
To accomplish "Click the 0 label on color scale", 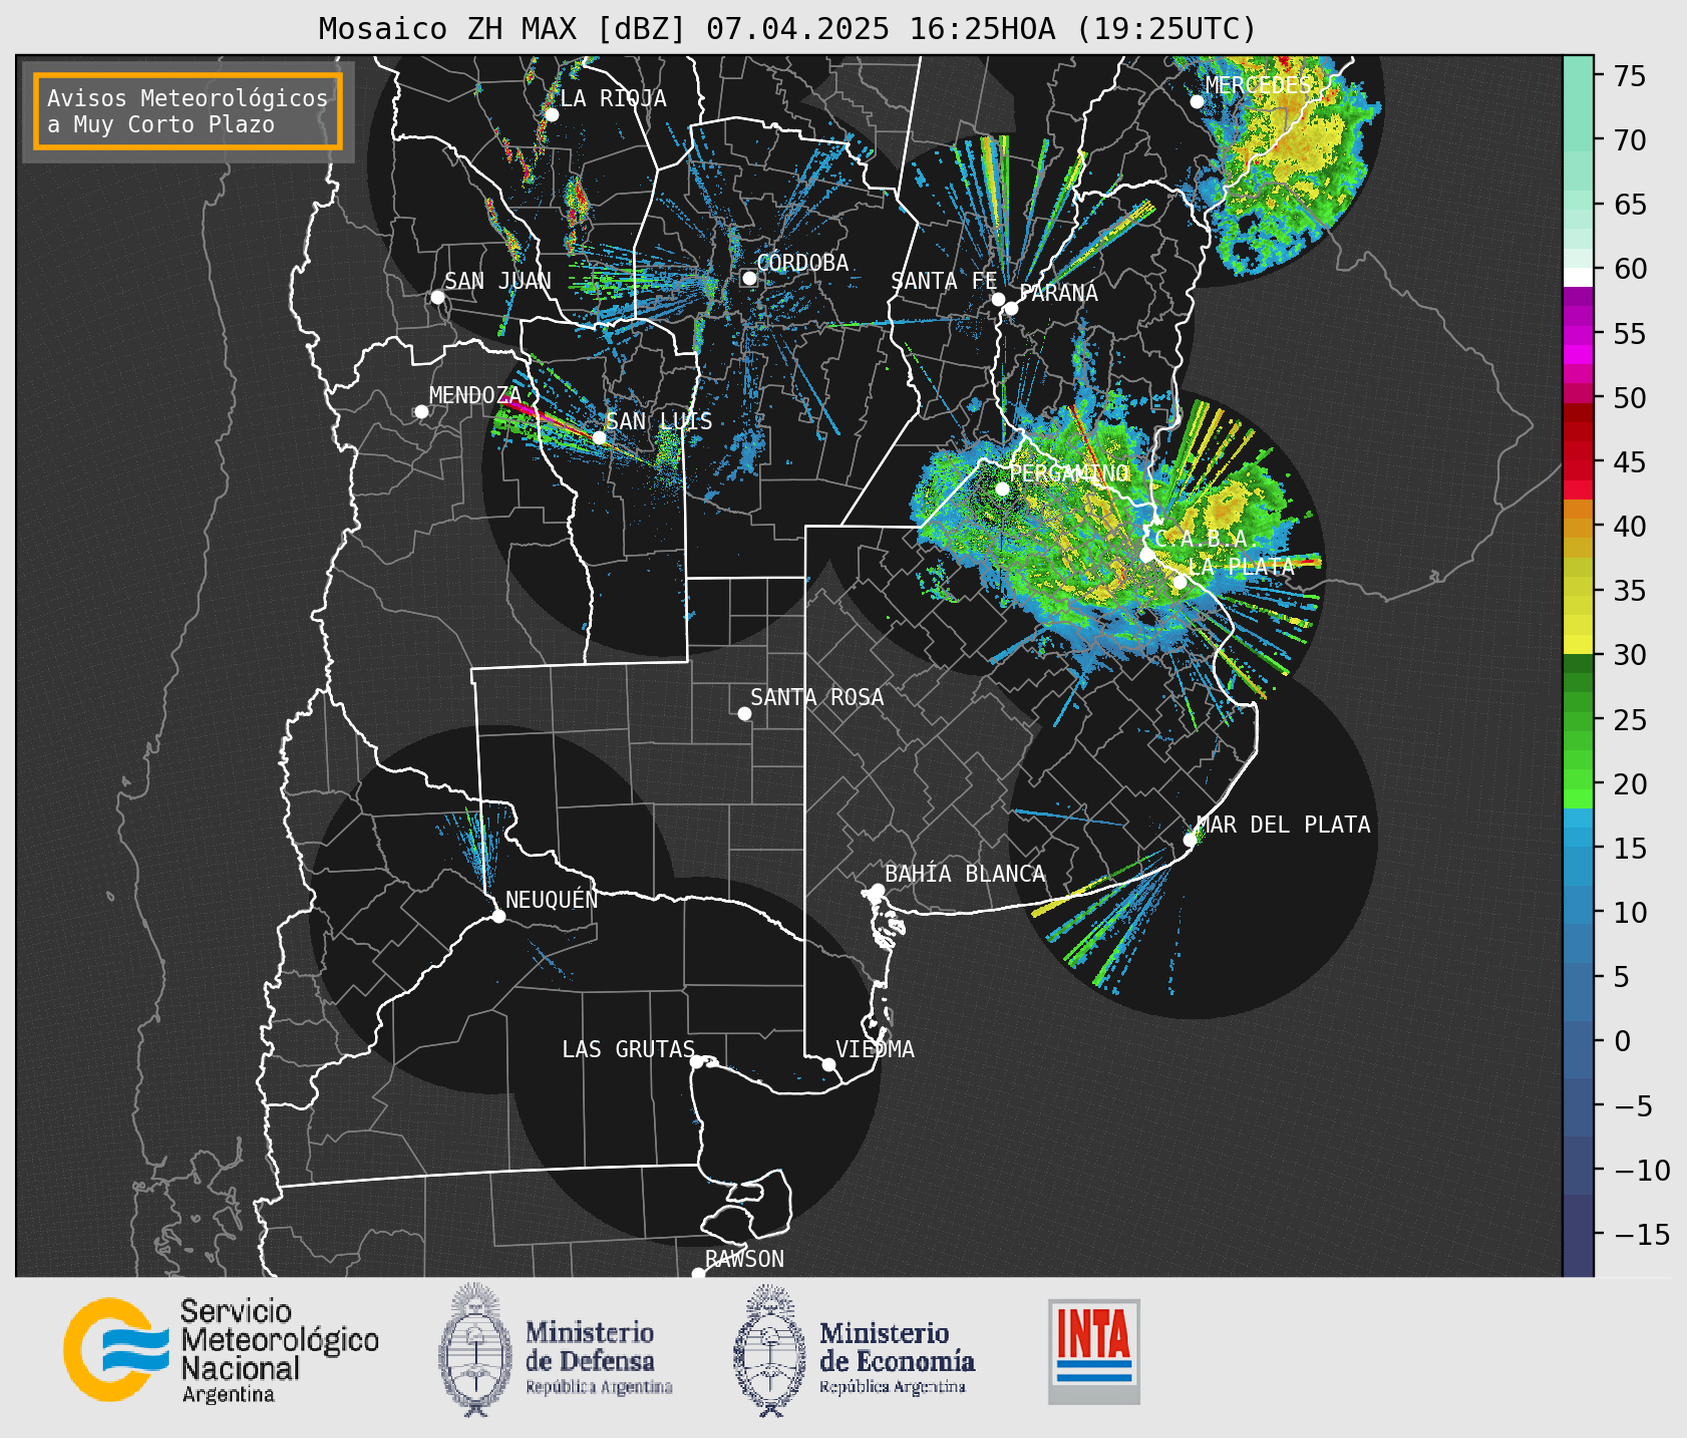I will coord(1622,1041).
